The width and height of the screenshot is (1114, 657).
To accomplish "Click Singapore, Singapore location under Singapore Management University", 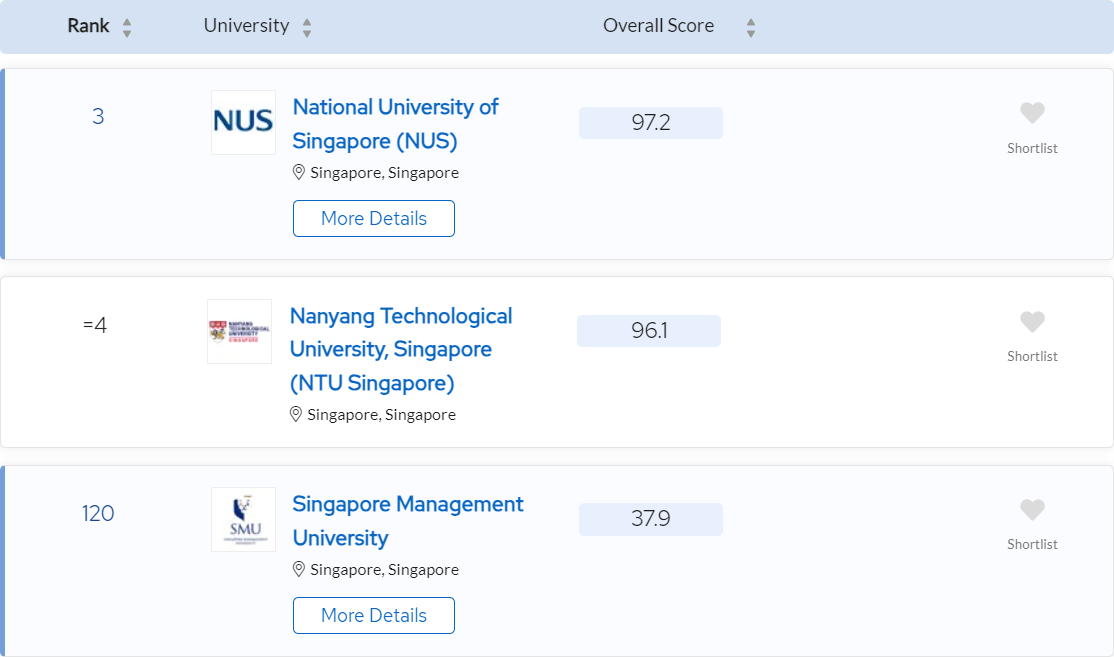I will (x=384, y=570).
